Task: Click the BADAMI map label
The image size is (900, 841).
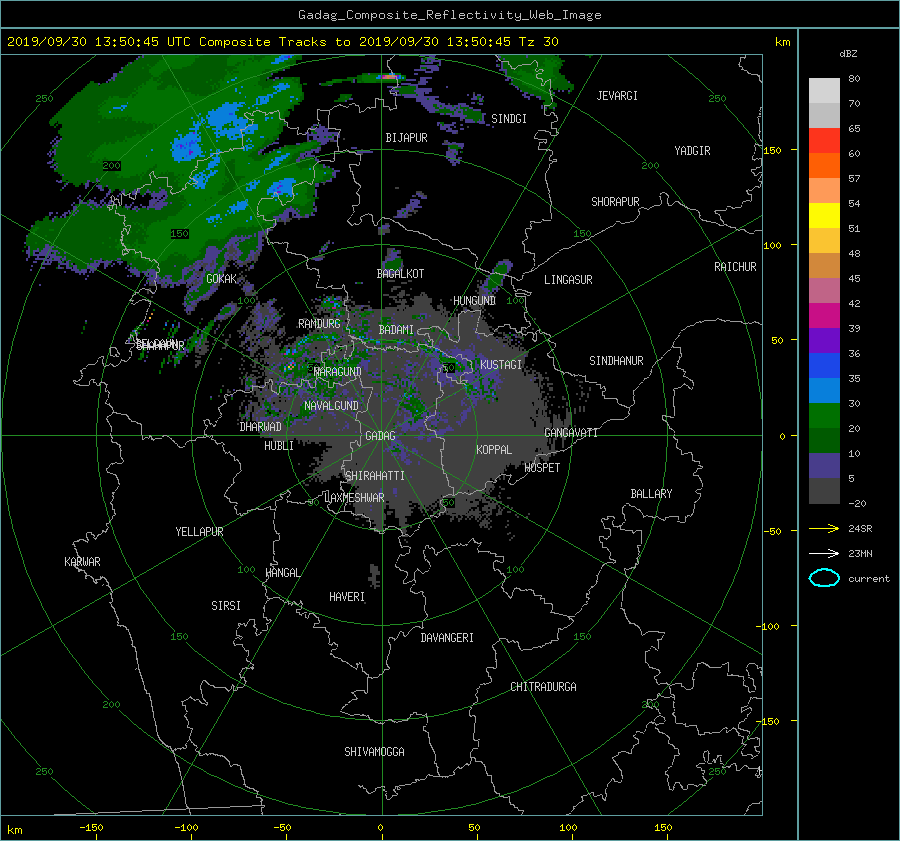Action: point(396,330)
